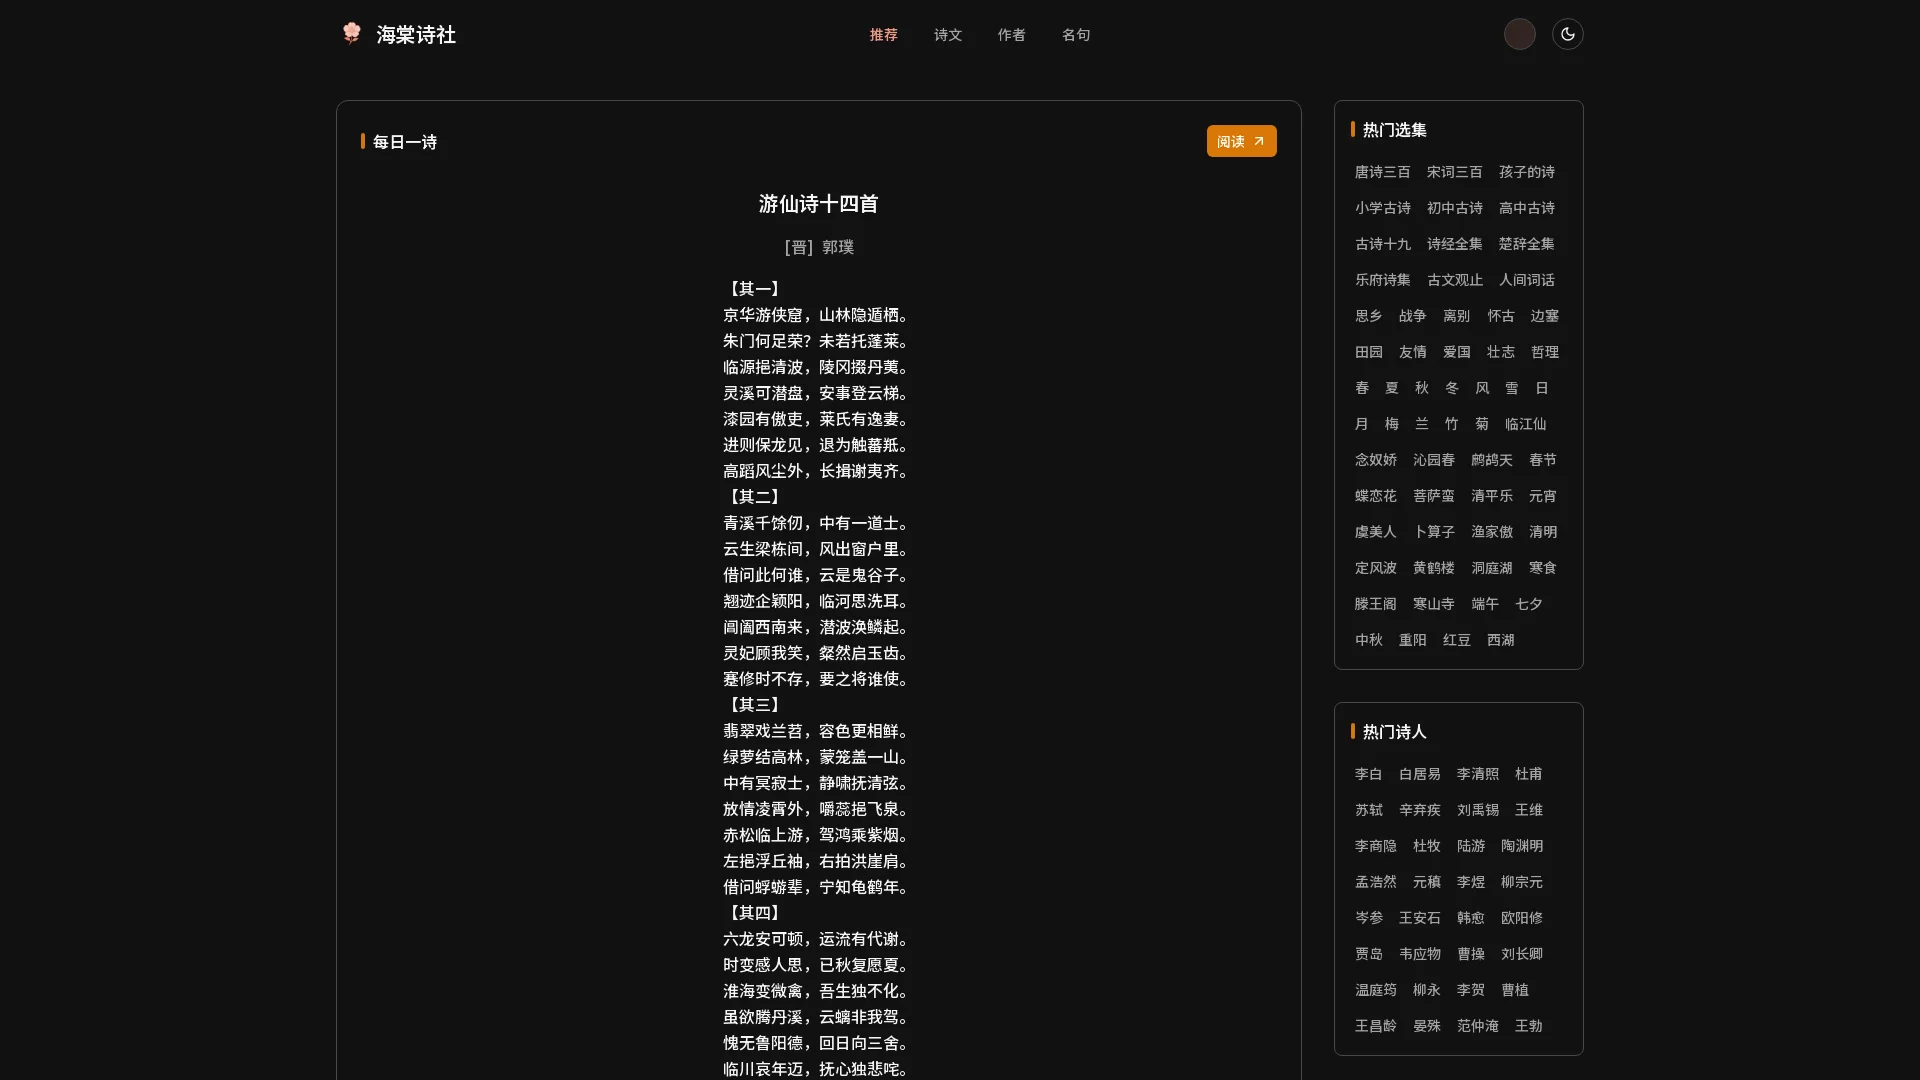The height and width of the screenshot is (1080, 1920).
Task: Open the poem title 游仙诗十四首
Action: click(818, 204)
